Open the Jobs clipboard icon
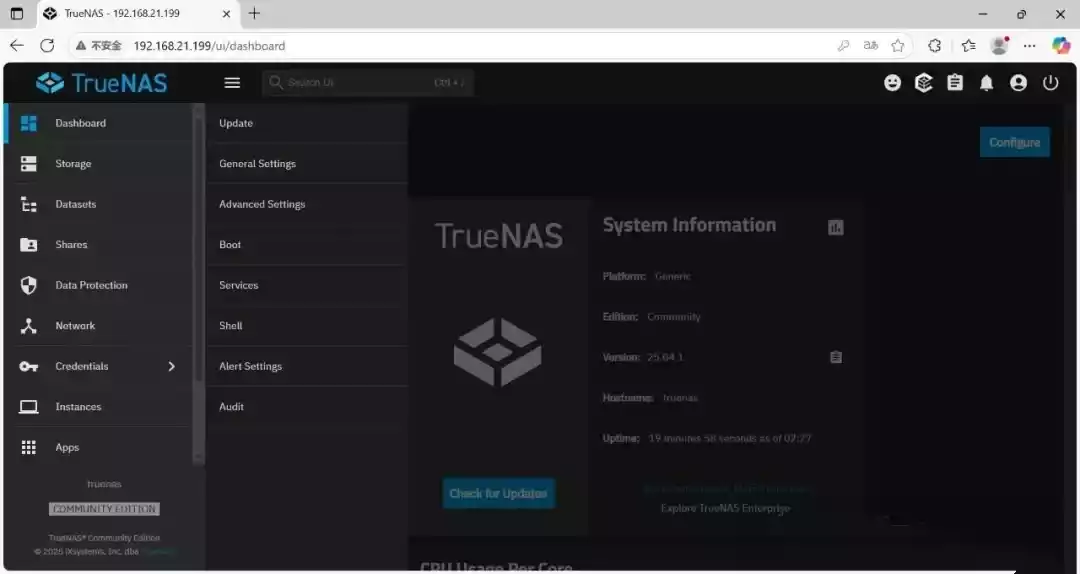1080x574 pixels. pyautogui.click(x=955, y=83)
